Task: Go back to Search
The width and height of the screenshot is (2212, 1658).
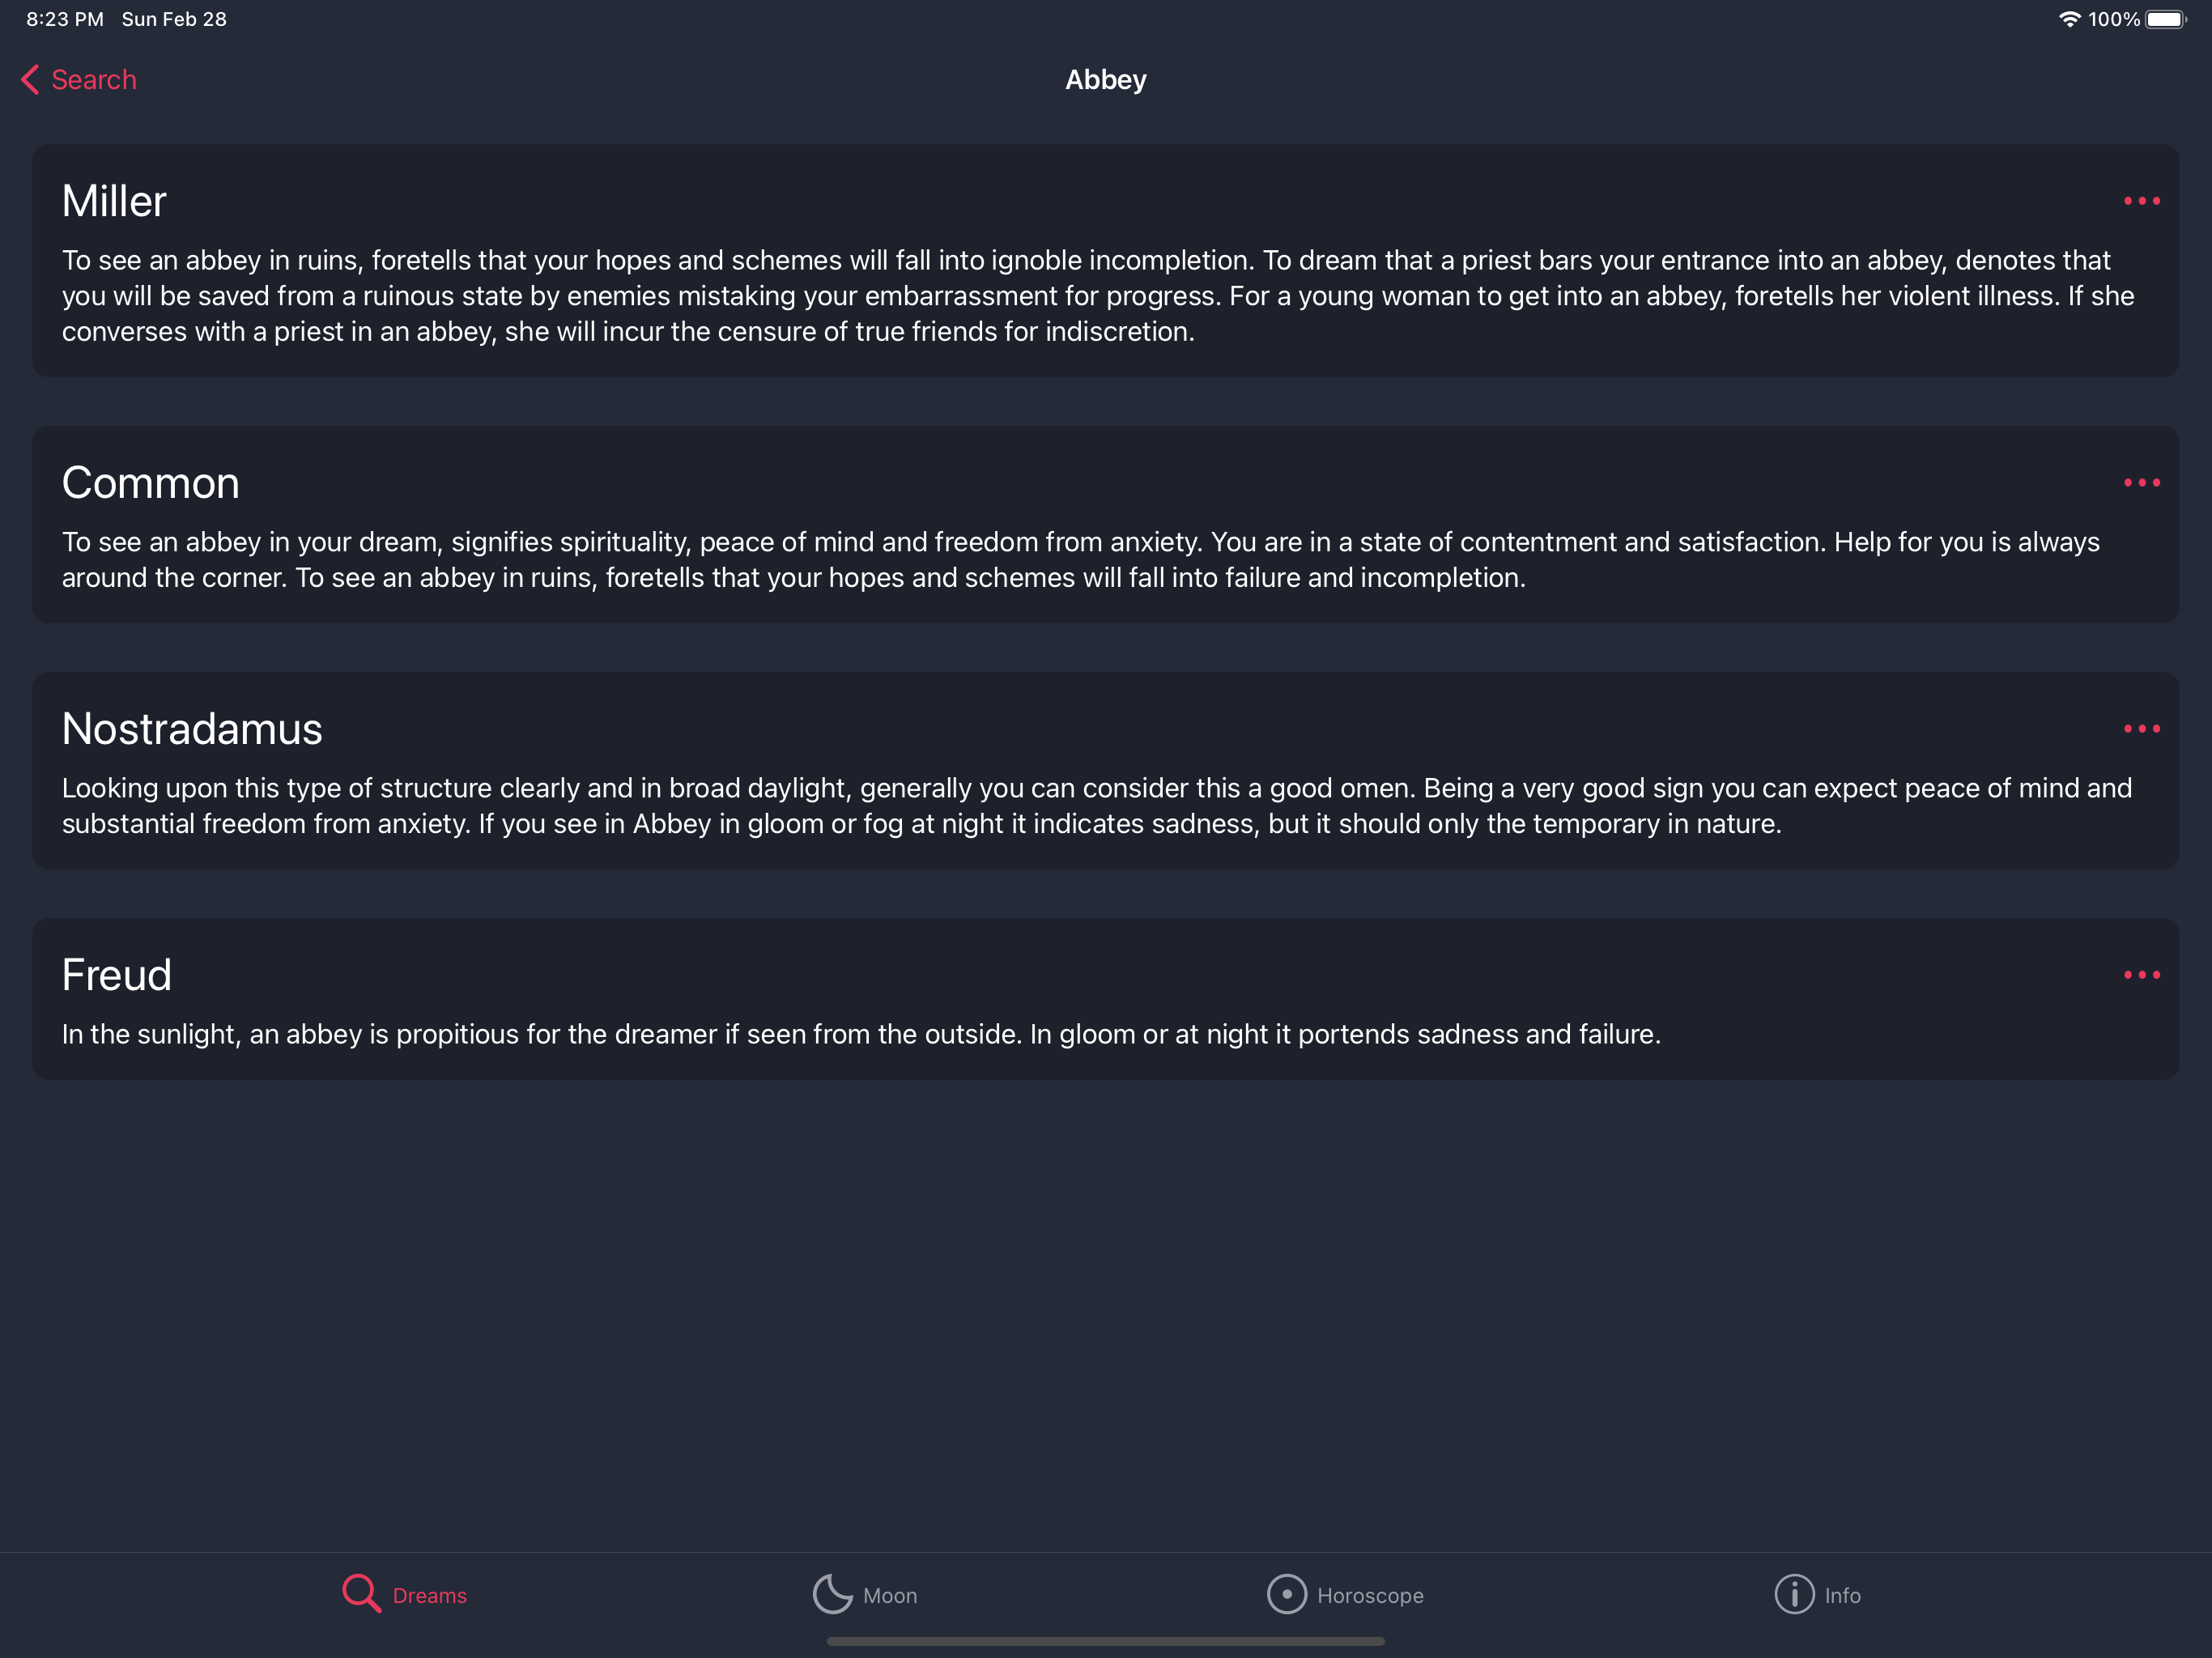Action: pyautogui.click(x=93, y=80)
